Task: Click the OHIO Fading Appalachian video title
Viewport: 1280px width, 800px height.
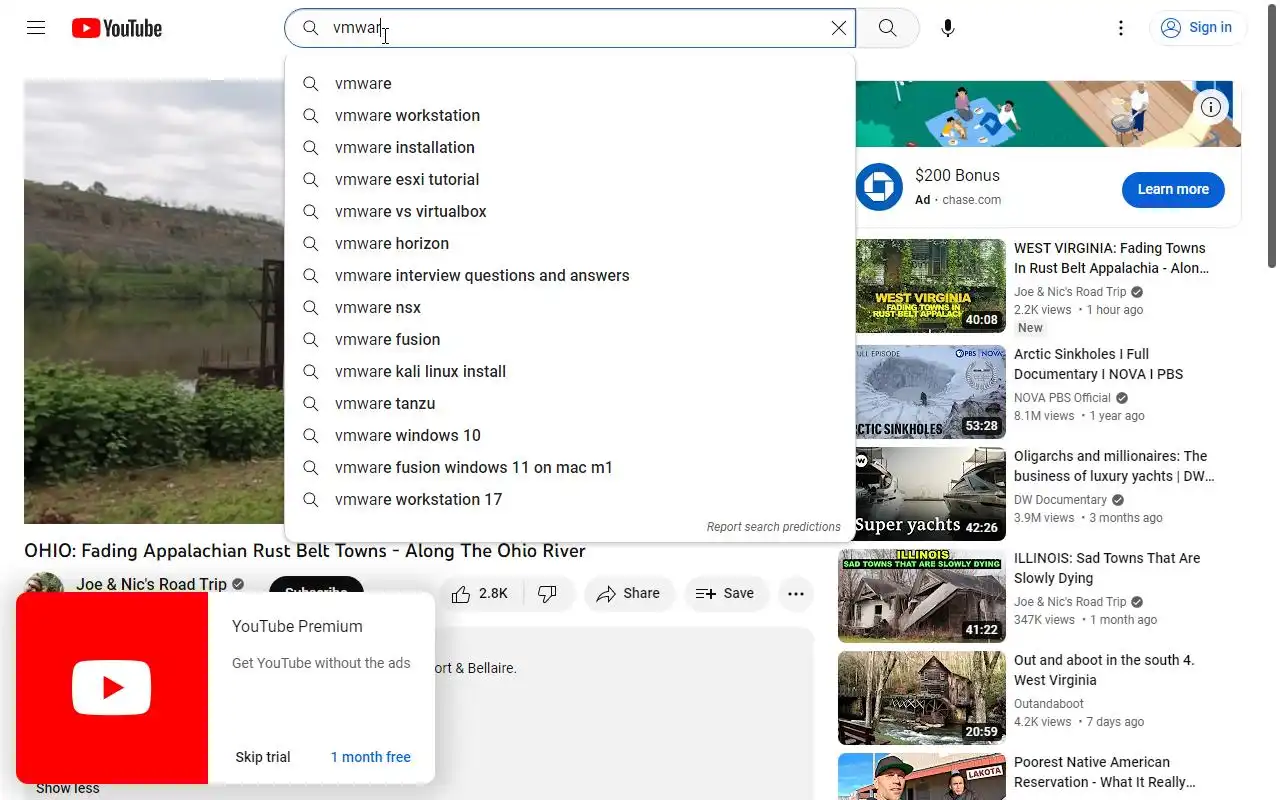Action: 305,551
